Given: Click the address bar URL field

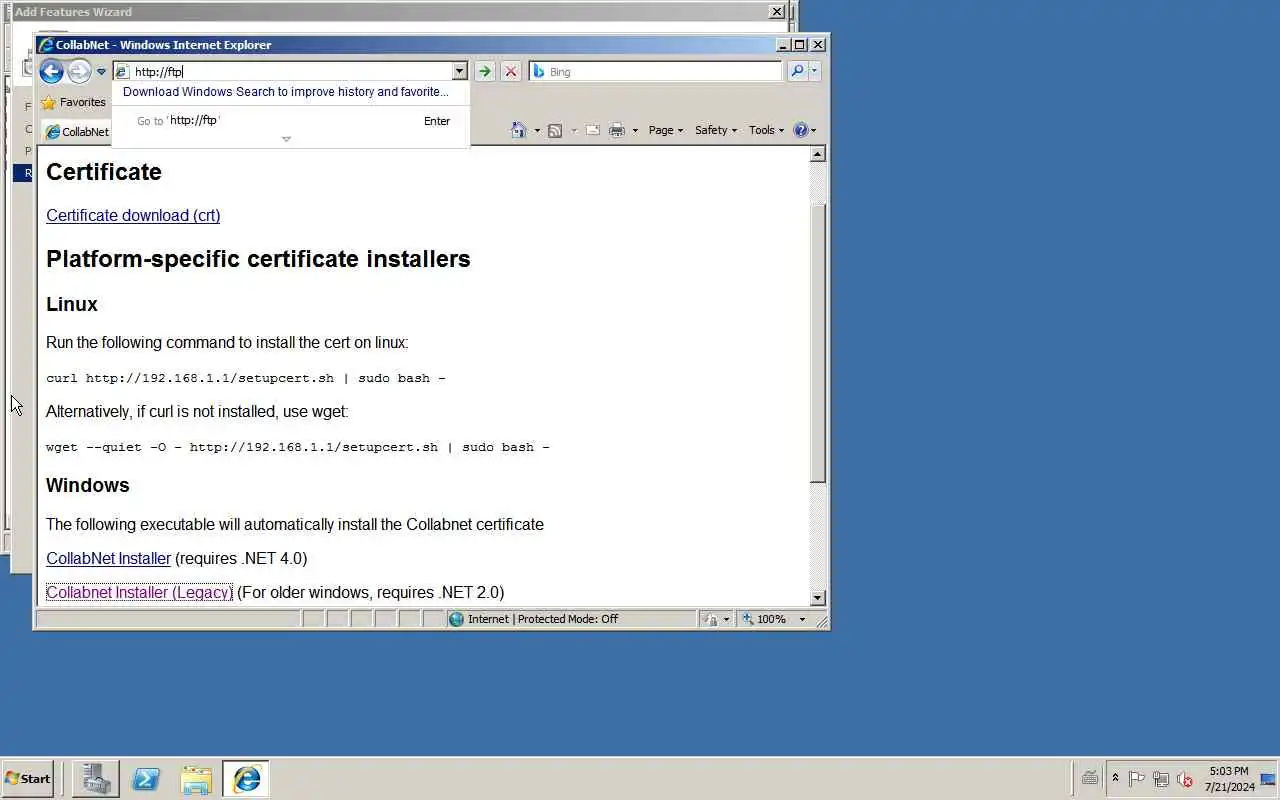Looking at the screenshot, I should [292, 71].
